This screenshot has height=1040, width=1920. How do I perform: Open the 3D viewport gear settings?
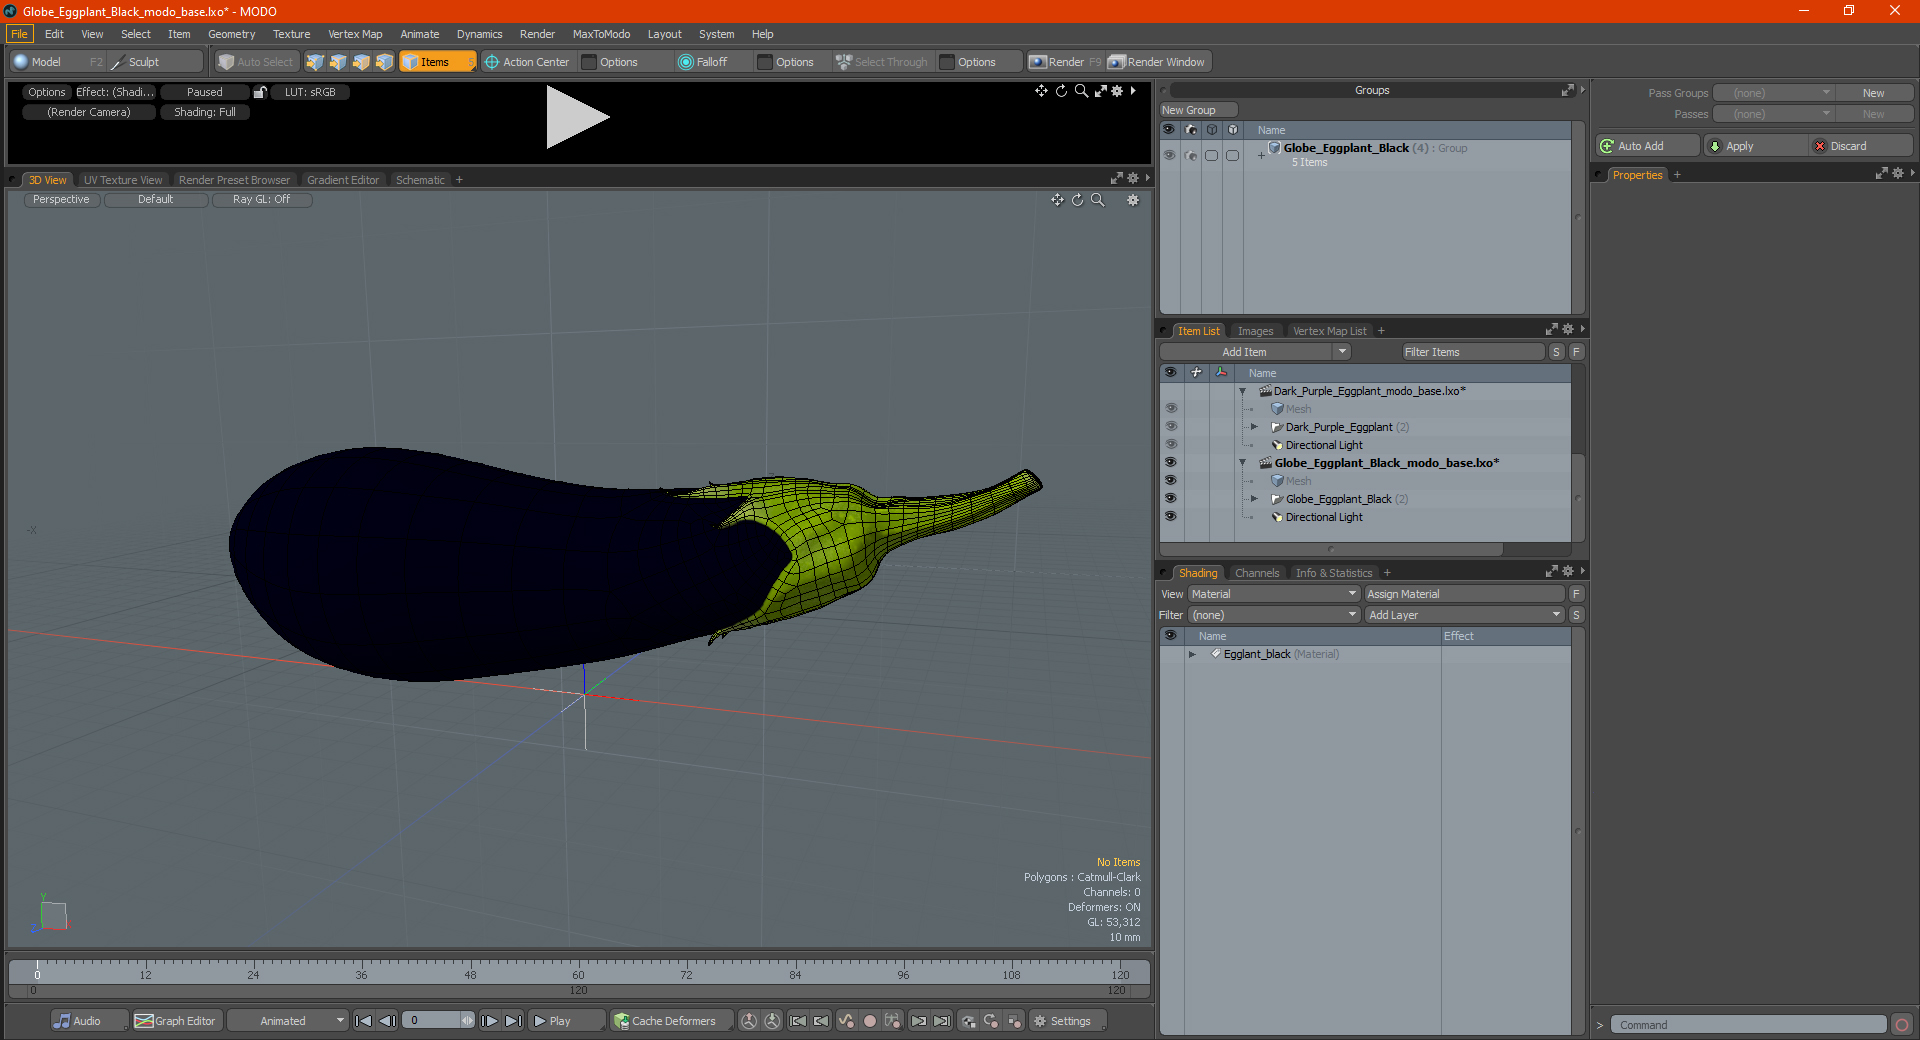(x=1133, y=200)
